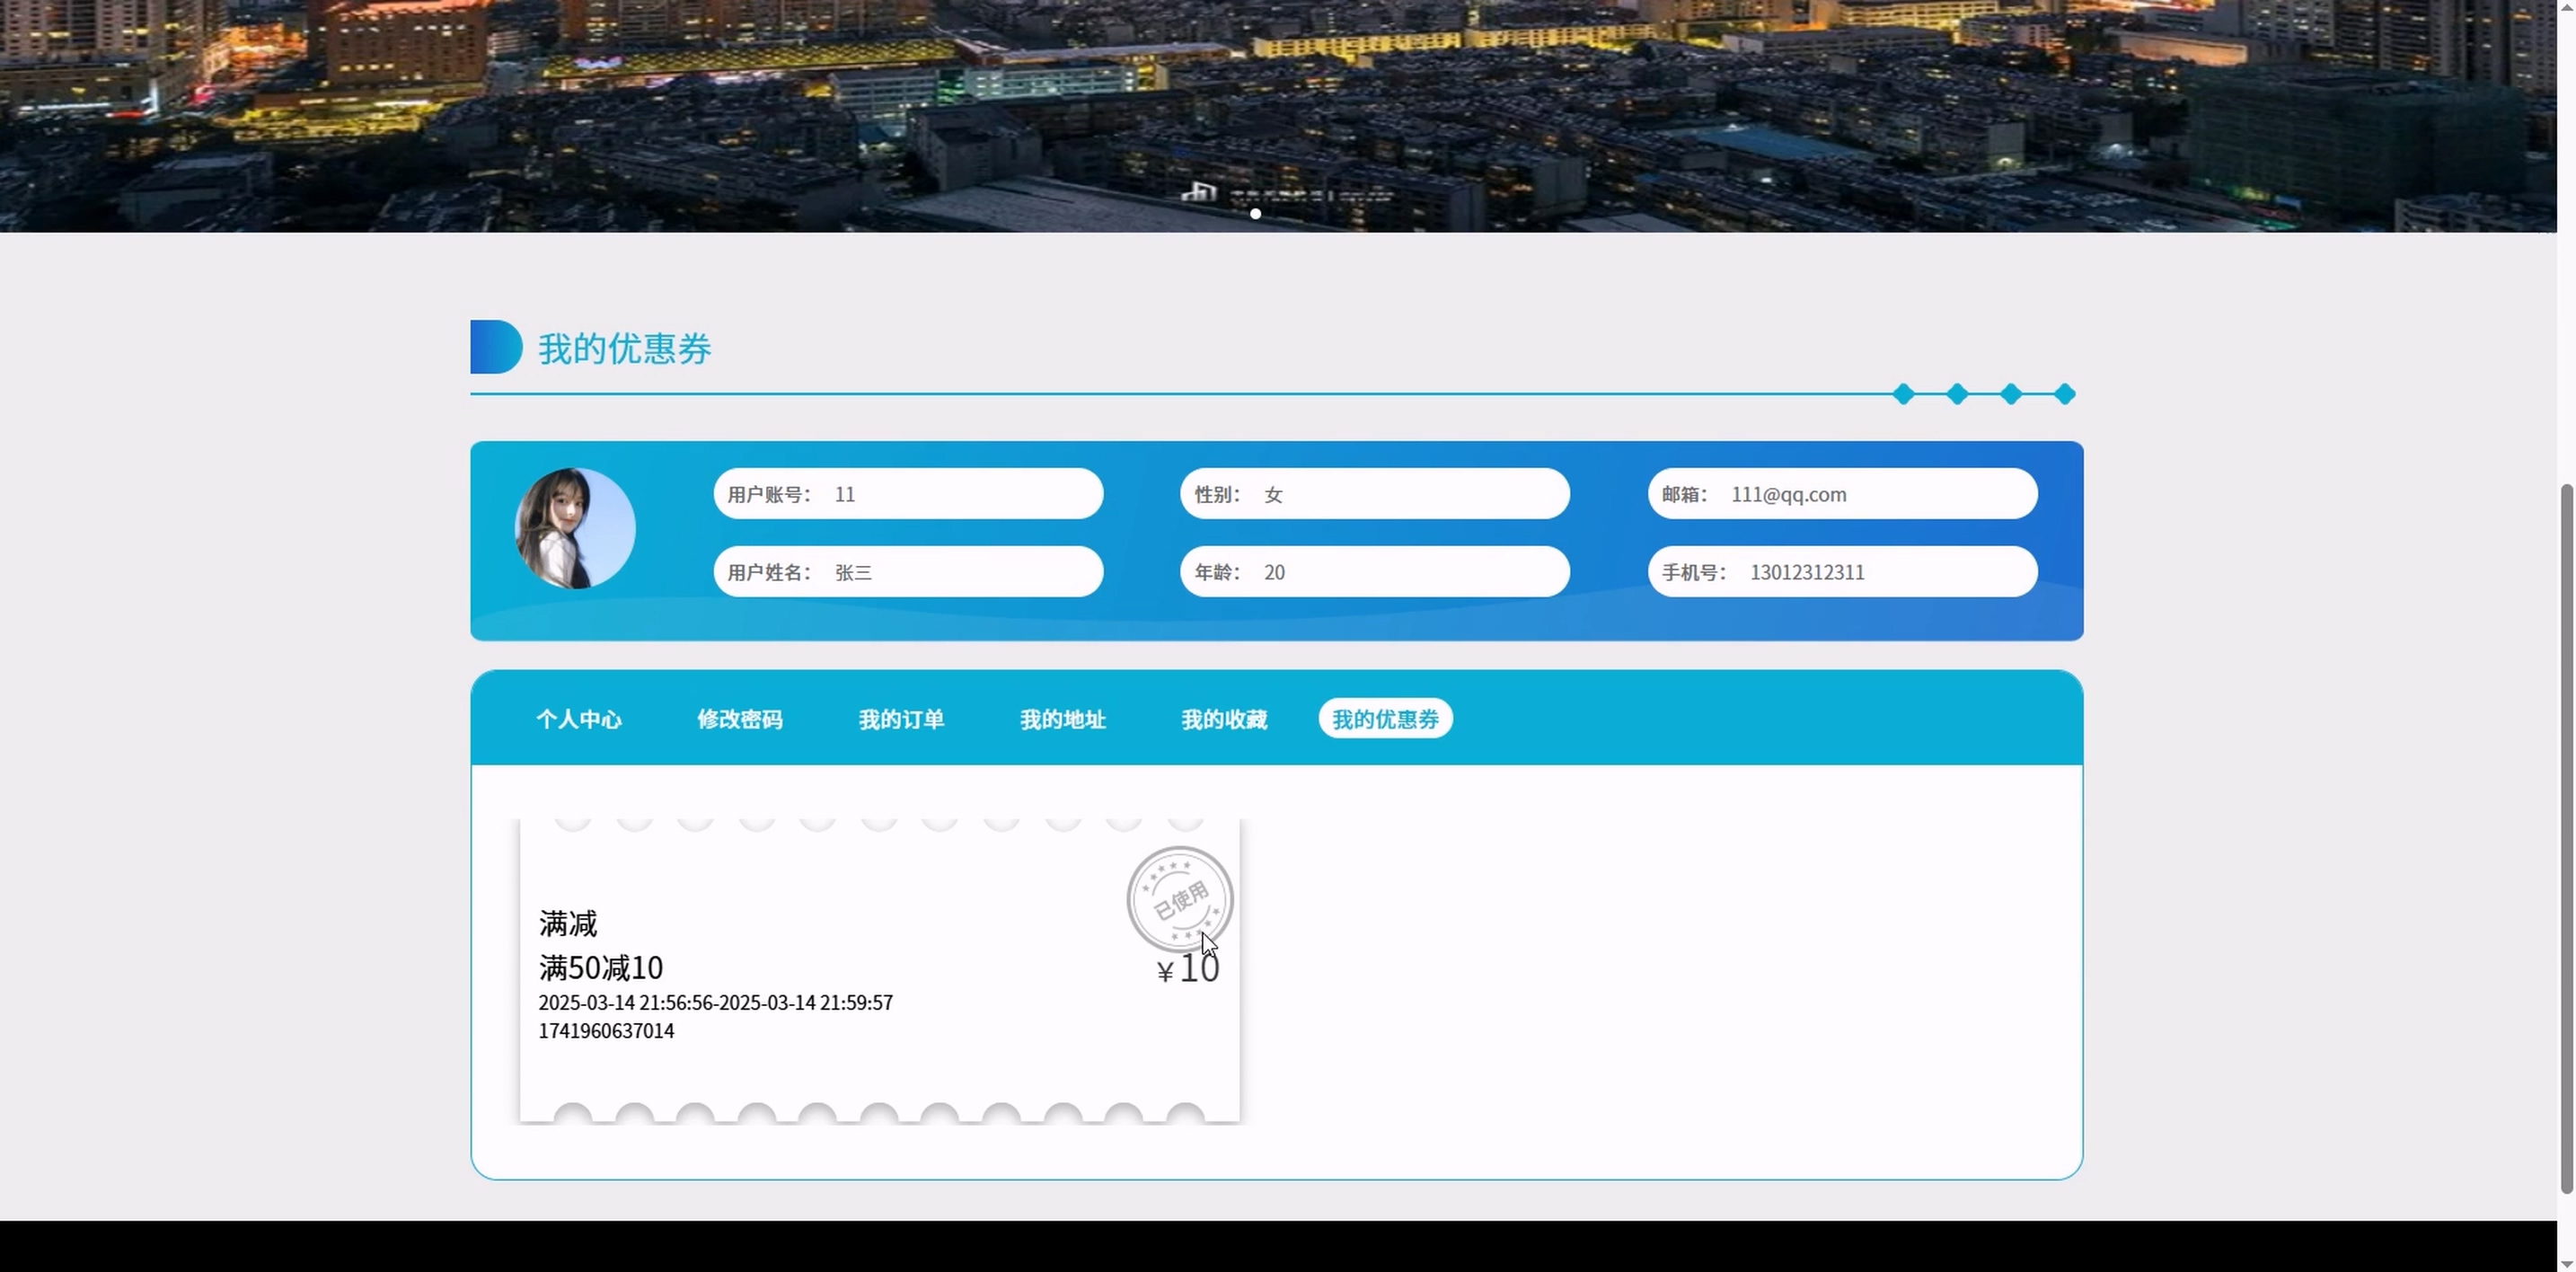Screen dimensions: 2576x1272
Task: Select the 我的优惠券 active tab
Action: 1385,719
